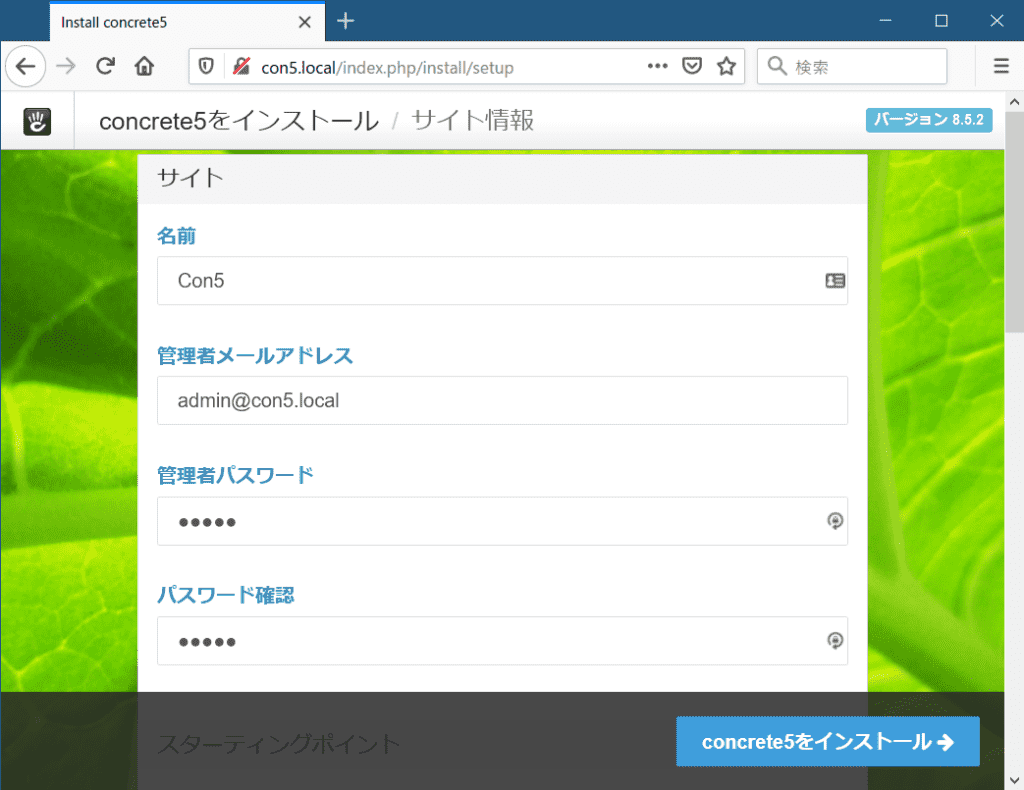Image resolution: width=1024 pixels, height=790 pixels.
Task: Click the 管理者メールアドレス email field
Action: [502, 400]
